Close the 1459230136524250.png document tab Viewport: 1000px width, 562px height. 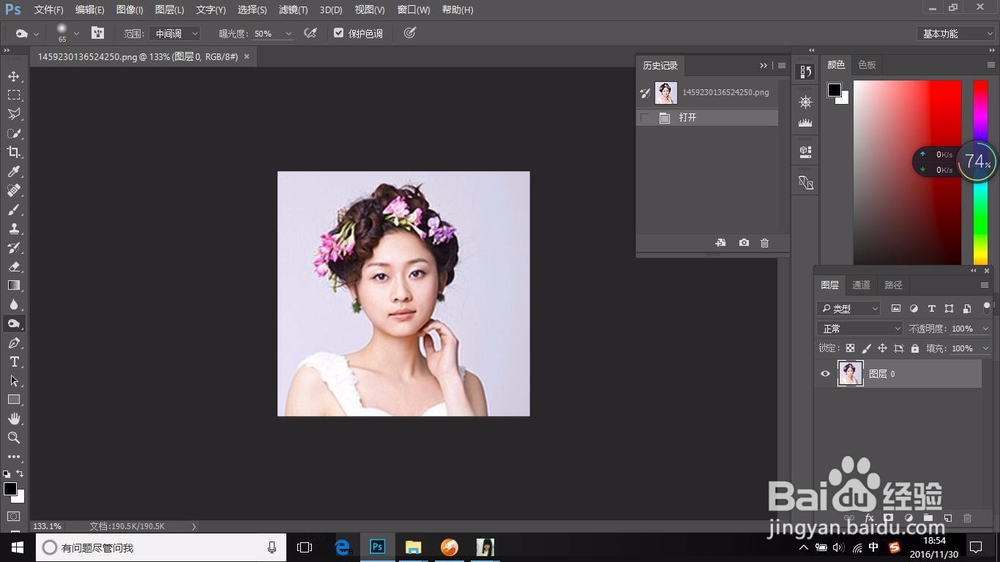point(247,57)
